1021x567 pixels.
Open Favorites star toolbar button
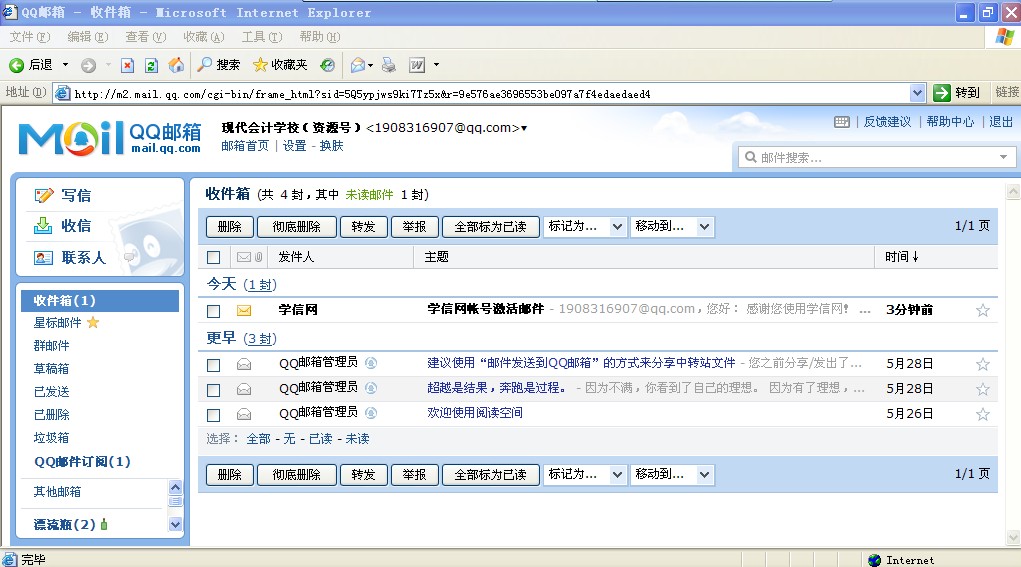click(x=280, y=64)
